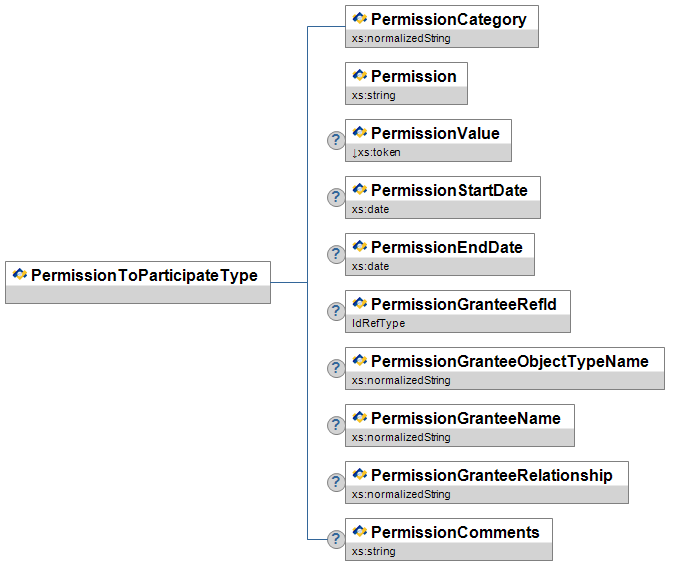
Task: Click the xs:string type under PermissionComments
Action: pyautogui.click(x=374, y=551)
